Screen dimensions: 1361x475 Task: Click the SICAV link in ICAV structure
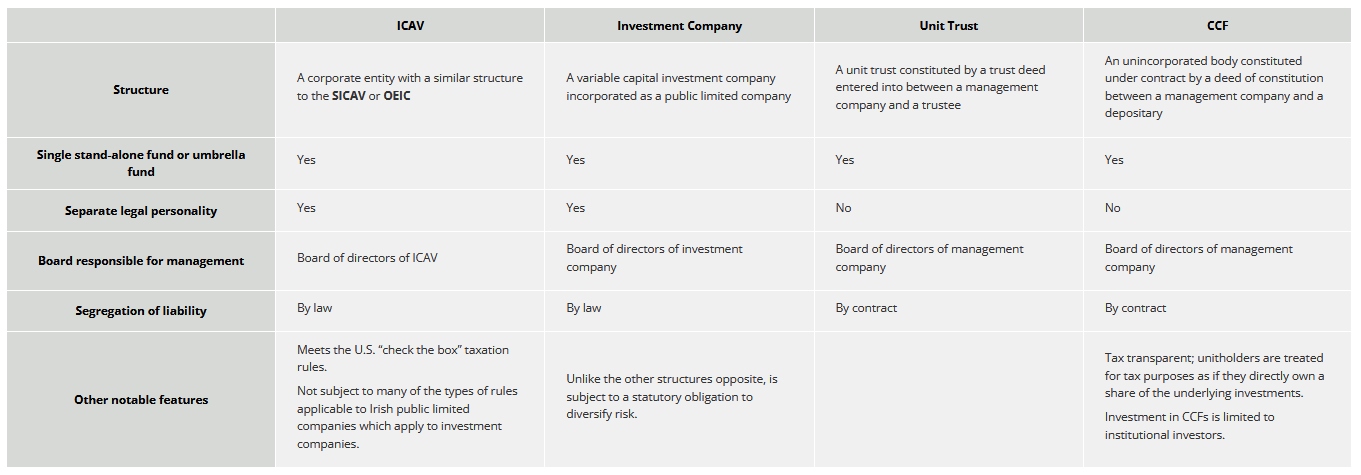(x=349, y=96)
